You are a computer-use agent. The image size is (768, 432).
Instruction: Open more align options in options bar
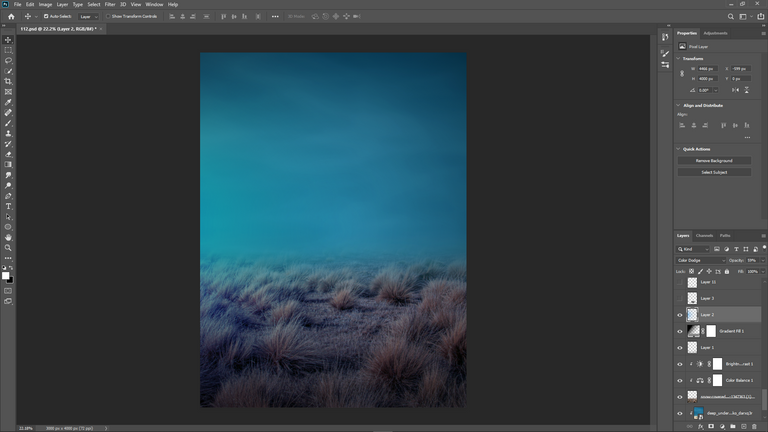(275, 16)
